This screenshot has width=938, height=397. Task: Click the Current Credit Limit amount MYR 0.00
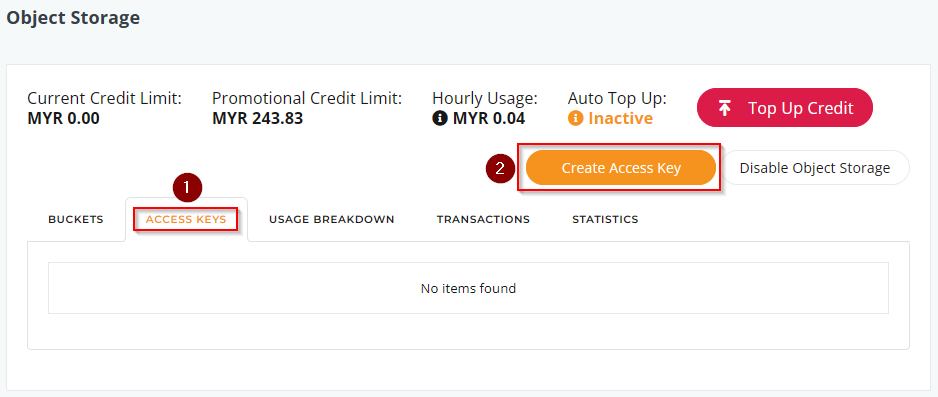tap(63, 118)
